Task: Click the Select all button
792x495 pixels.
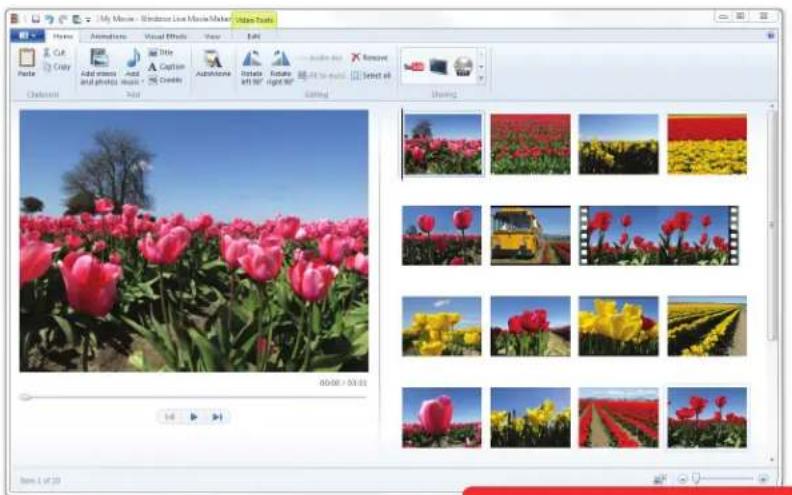Action: click(371, 76)
